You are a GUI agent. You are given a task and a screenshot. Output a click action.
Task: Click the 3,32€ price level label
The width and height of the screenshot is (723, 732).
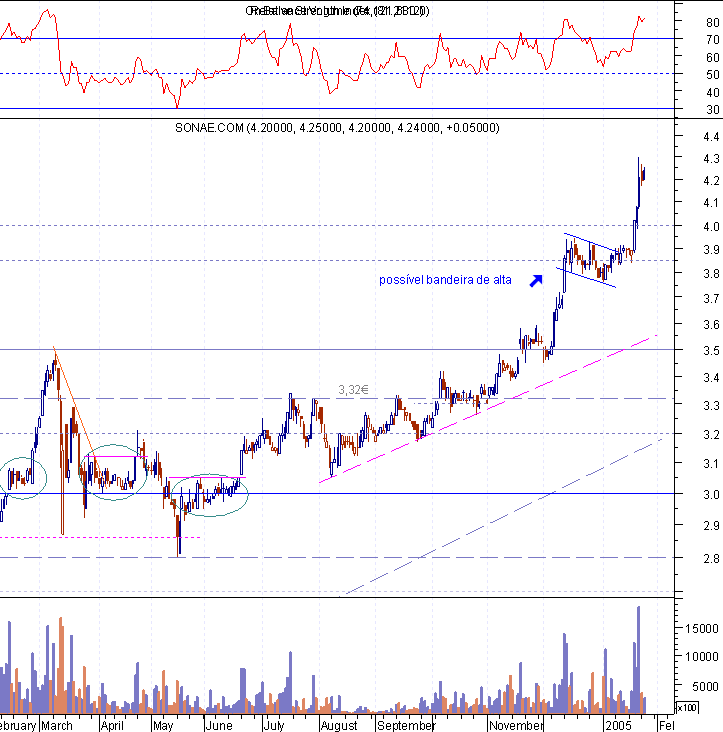coord(353,389)
